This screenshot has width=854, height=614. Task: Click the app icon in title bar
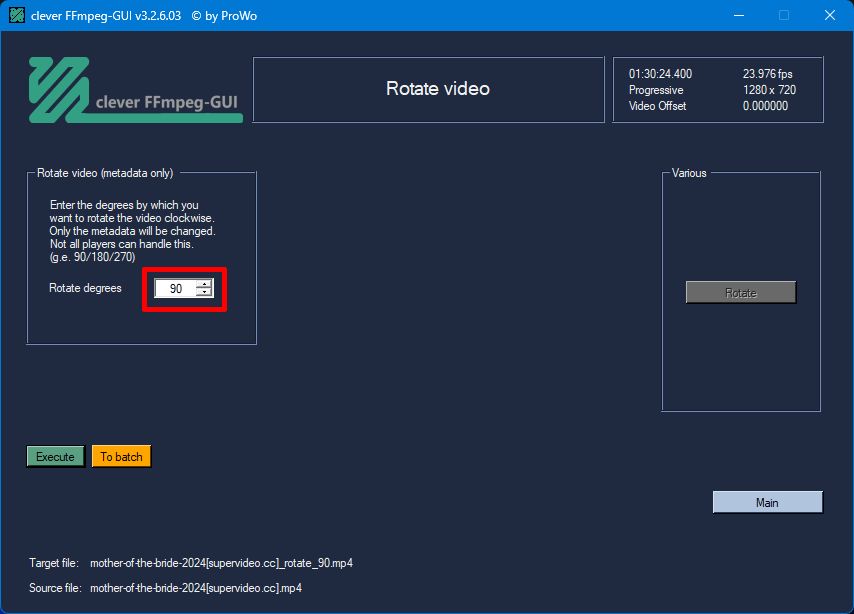[17, 15]
